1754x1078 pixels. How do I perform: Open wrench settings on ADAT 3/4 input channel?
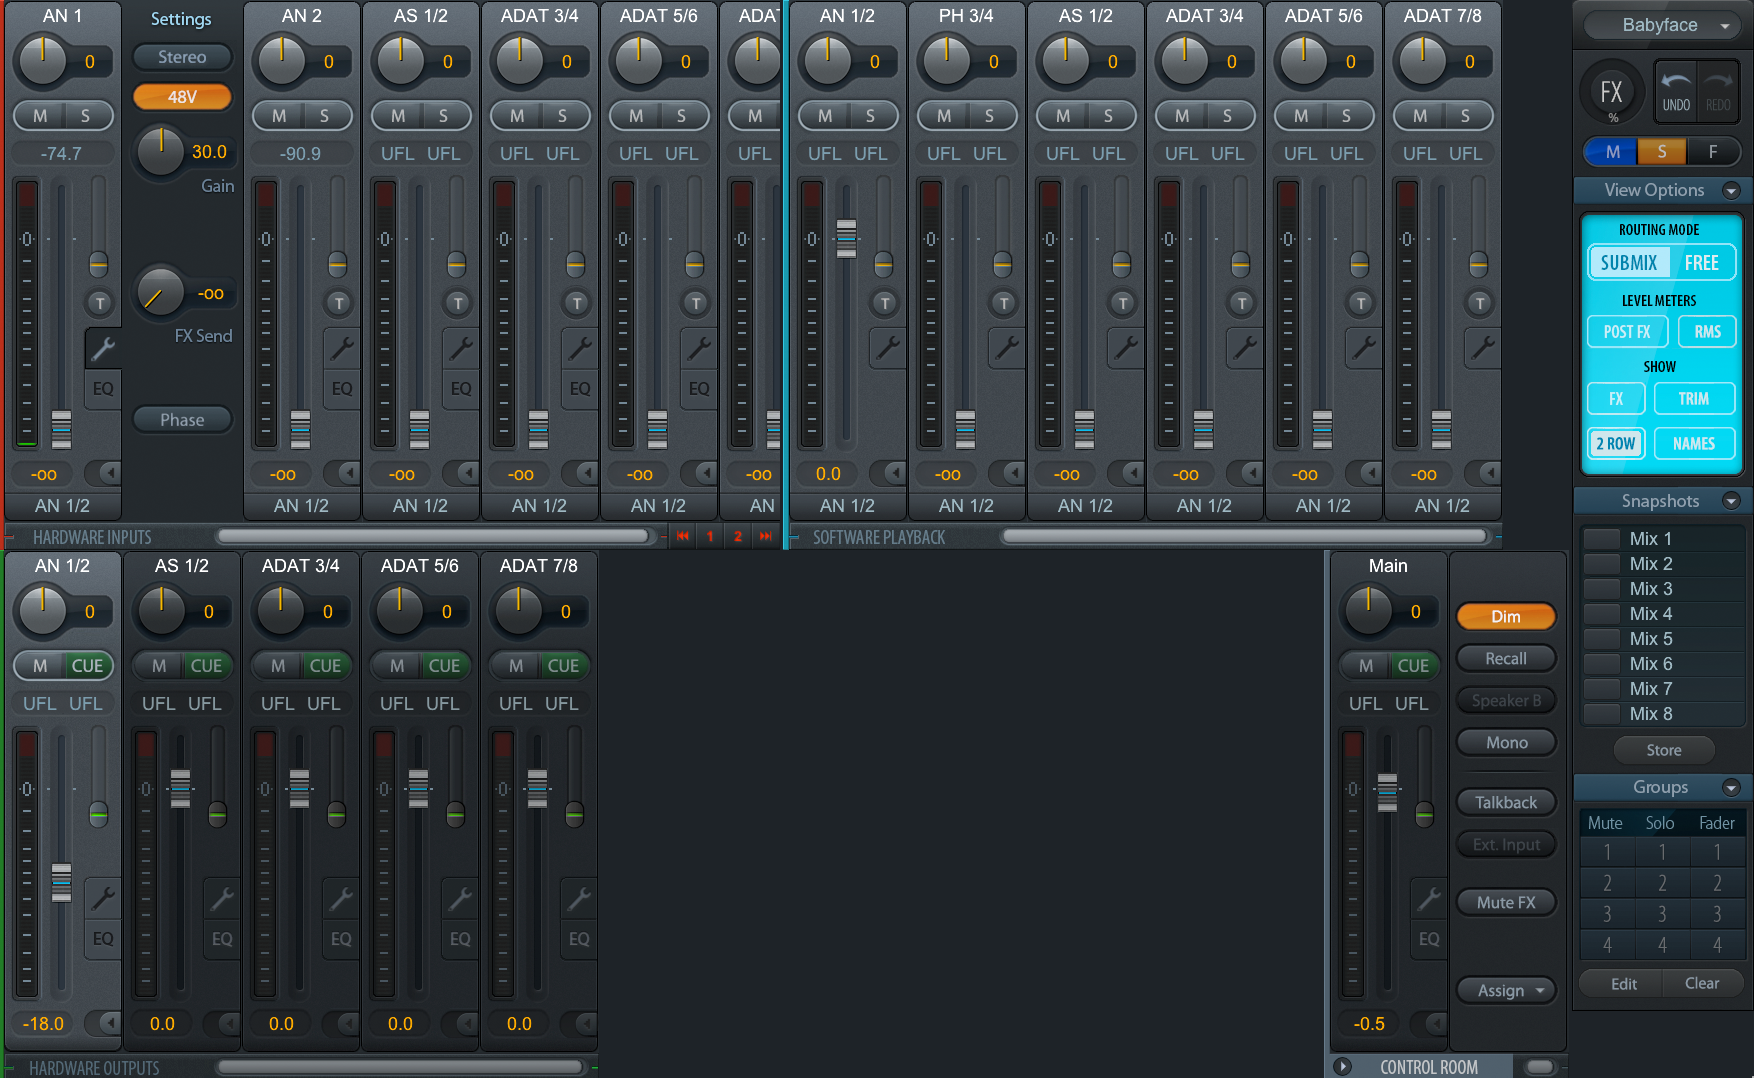tap(579, 348)
